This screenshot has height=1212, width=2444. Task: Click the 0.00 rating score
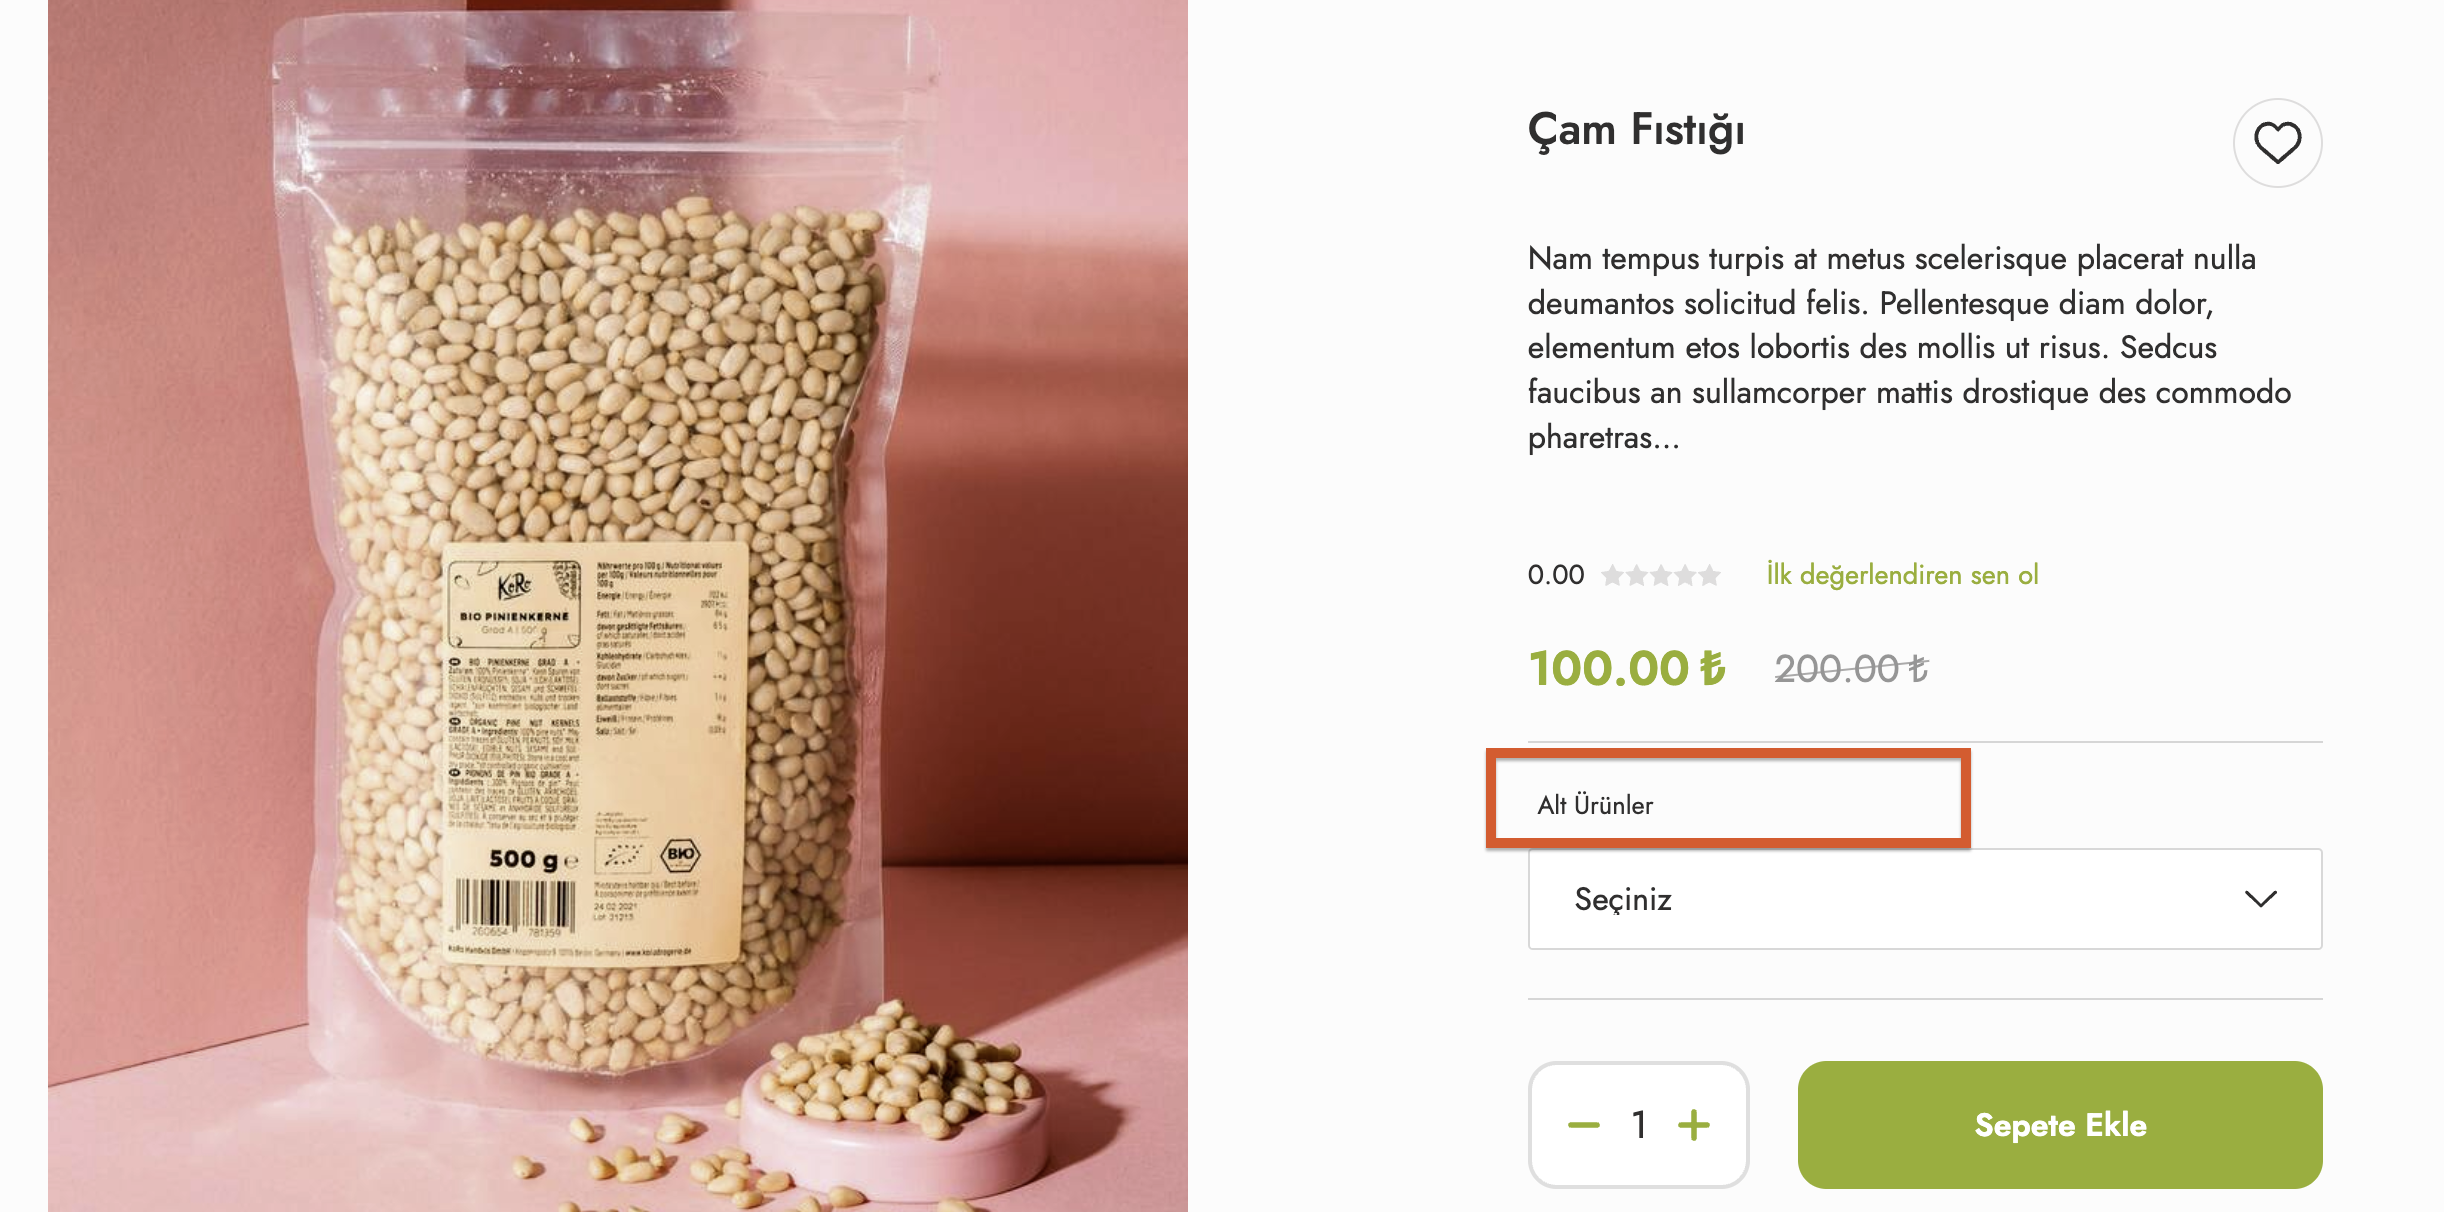tap(1555, 575)
